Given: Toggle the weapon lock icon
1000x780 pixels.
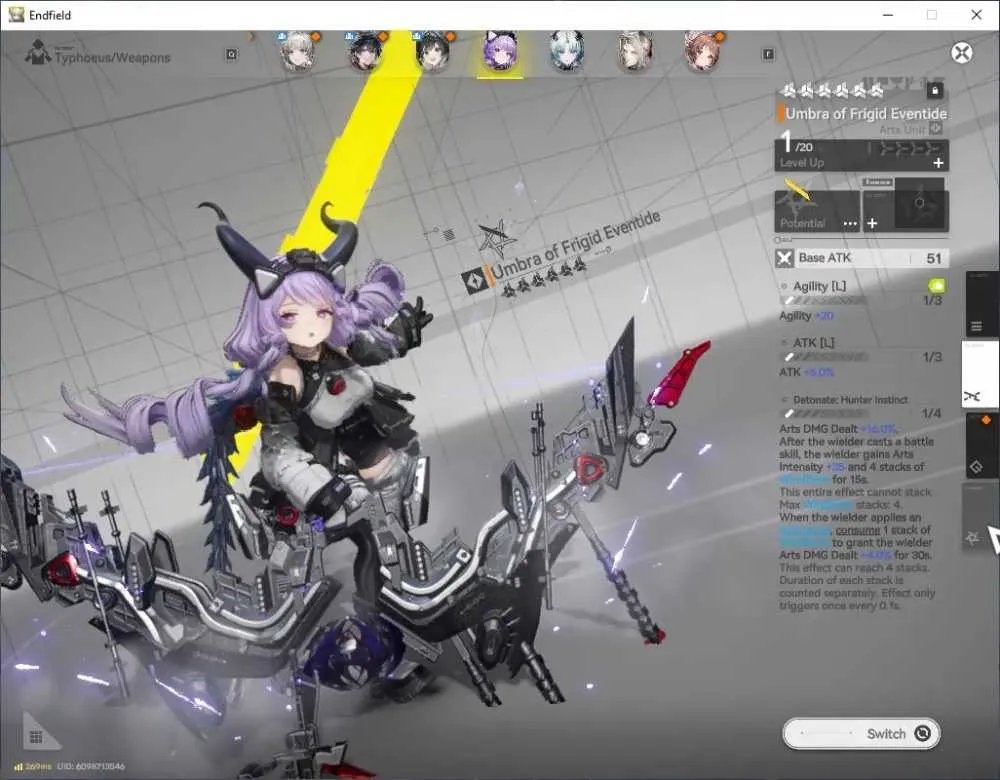Looking at the screenshot, I should [935, 91].
